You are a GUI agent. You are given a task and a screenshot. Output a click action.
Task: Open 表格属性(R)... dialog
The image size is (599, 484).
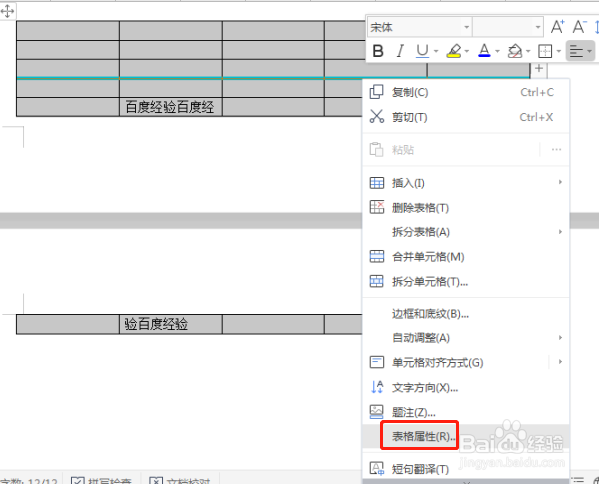(x=466, y=436)
